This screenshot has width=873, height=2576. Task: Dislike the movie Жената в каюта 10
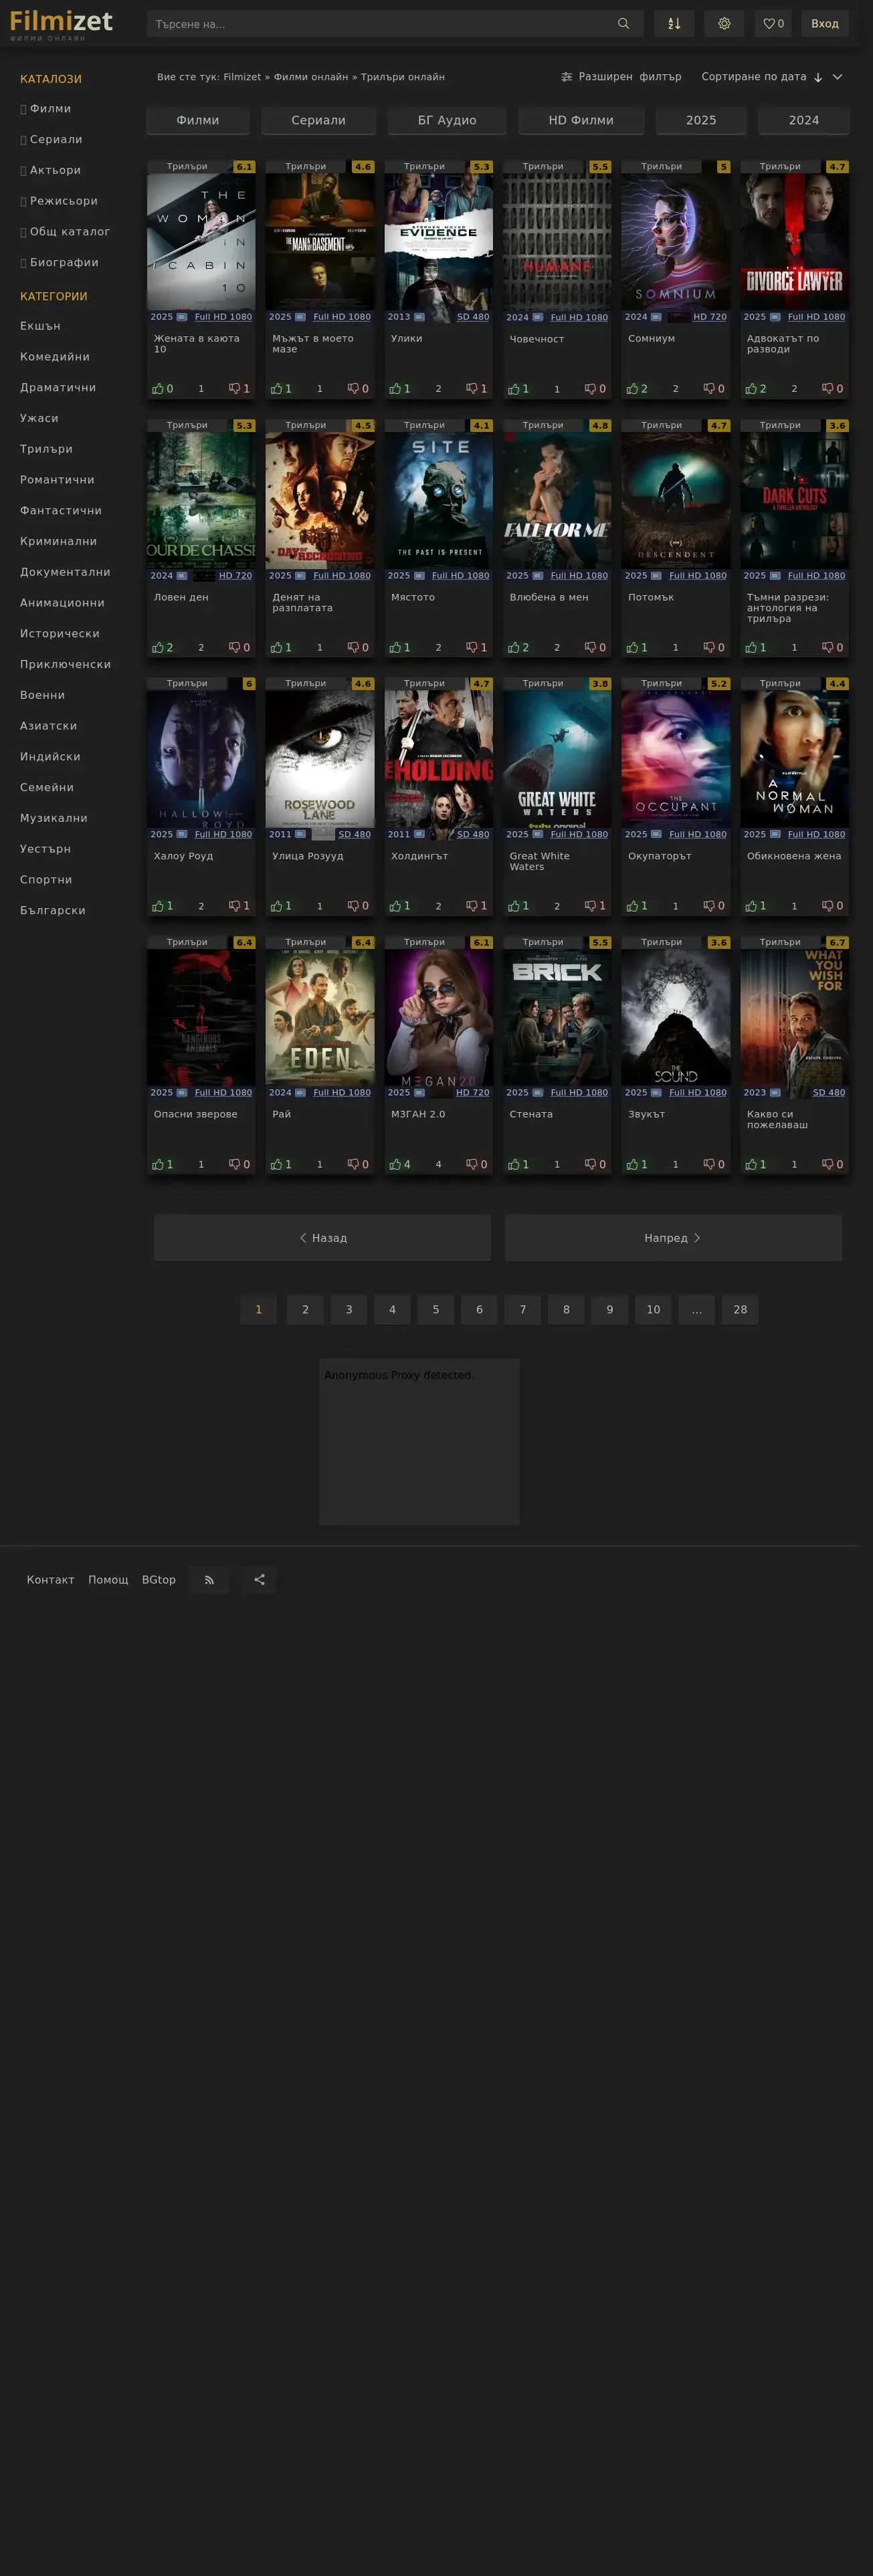point(239,389)
